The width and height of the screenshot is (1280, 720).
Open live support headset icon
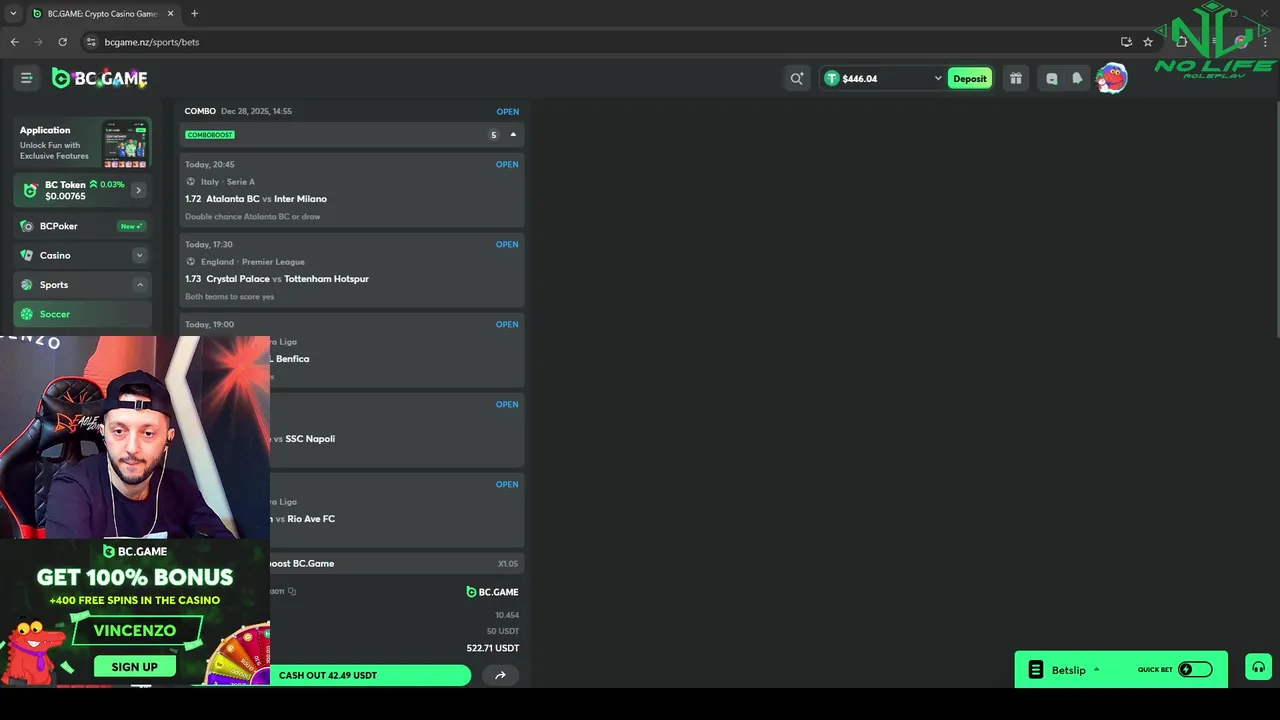(1258, 668)
